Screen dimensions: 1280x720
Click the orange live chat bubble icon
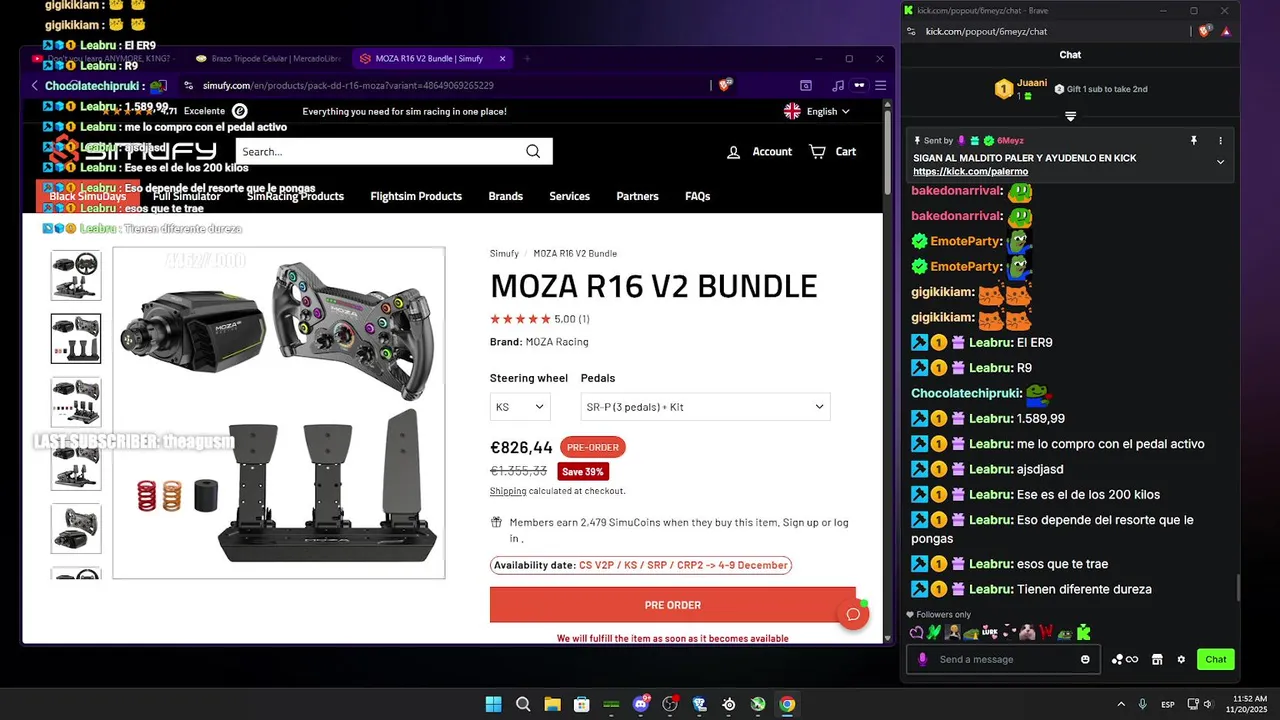pos(853,614)
